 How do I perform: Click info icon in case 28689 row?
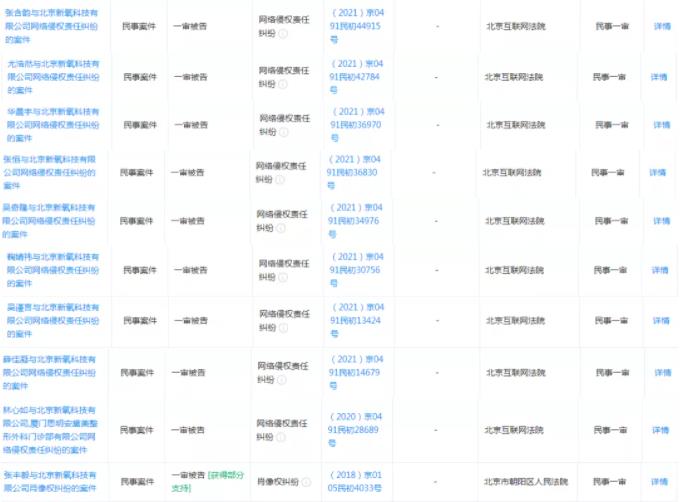[281, 437]
